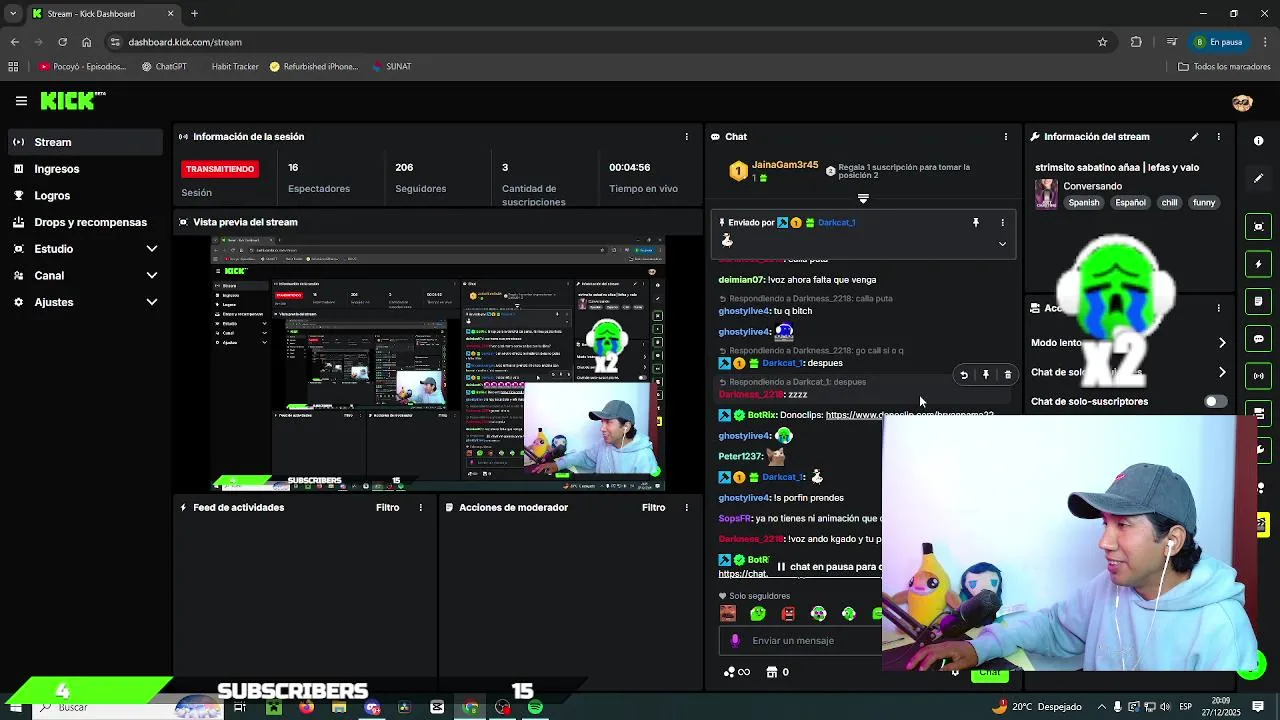Pin the hovered Darkness_2218 chat message
The height and width of the screenshot is (720, 1280).
[986, 375]
